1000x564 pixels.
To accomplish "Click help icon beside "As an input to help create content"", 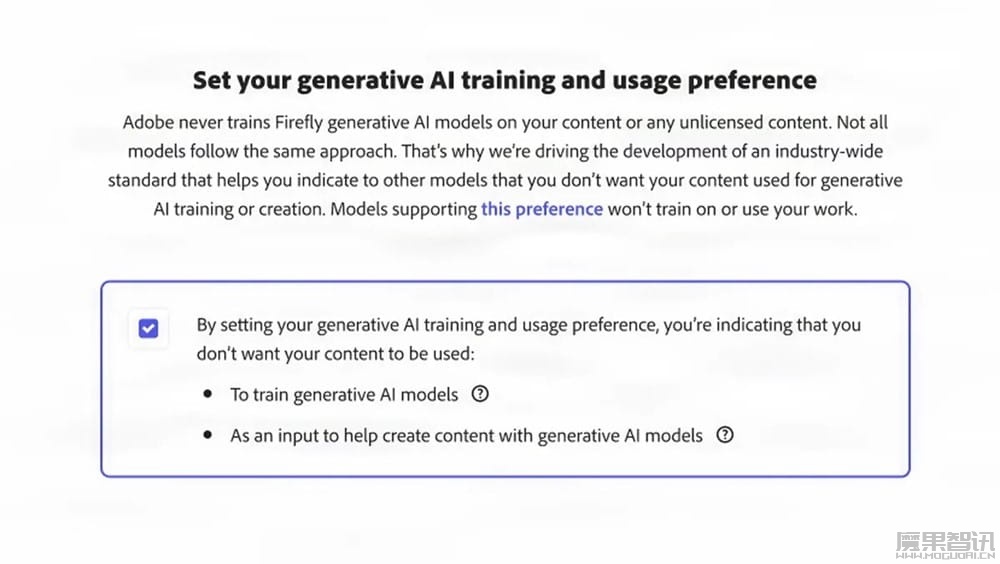I will [x=725, y=435].
